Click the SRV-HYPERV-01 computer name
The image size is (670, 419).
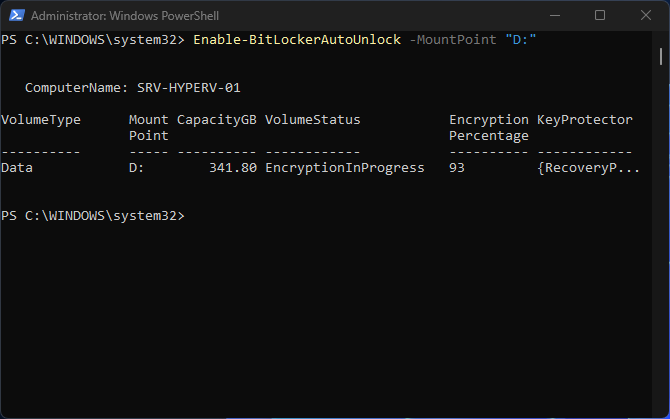(188, 88)
